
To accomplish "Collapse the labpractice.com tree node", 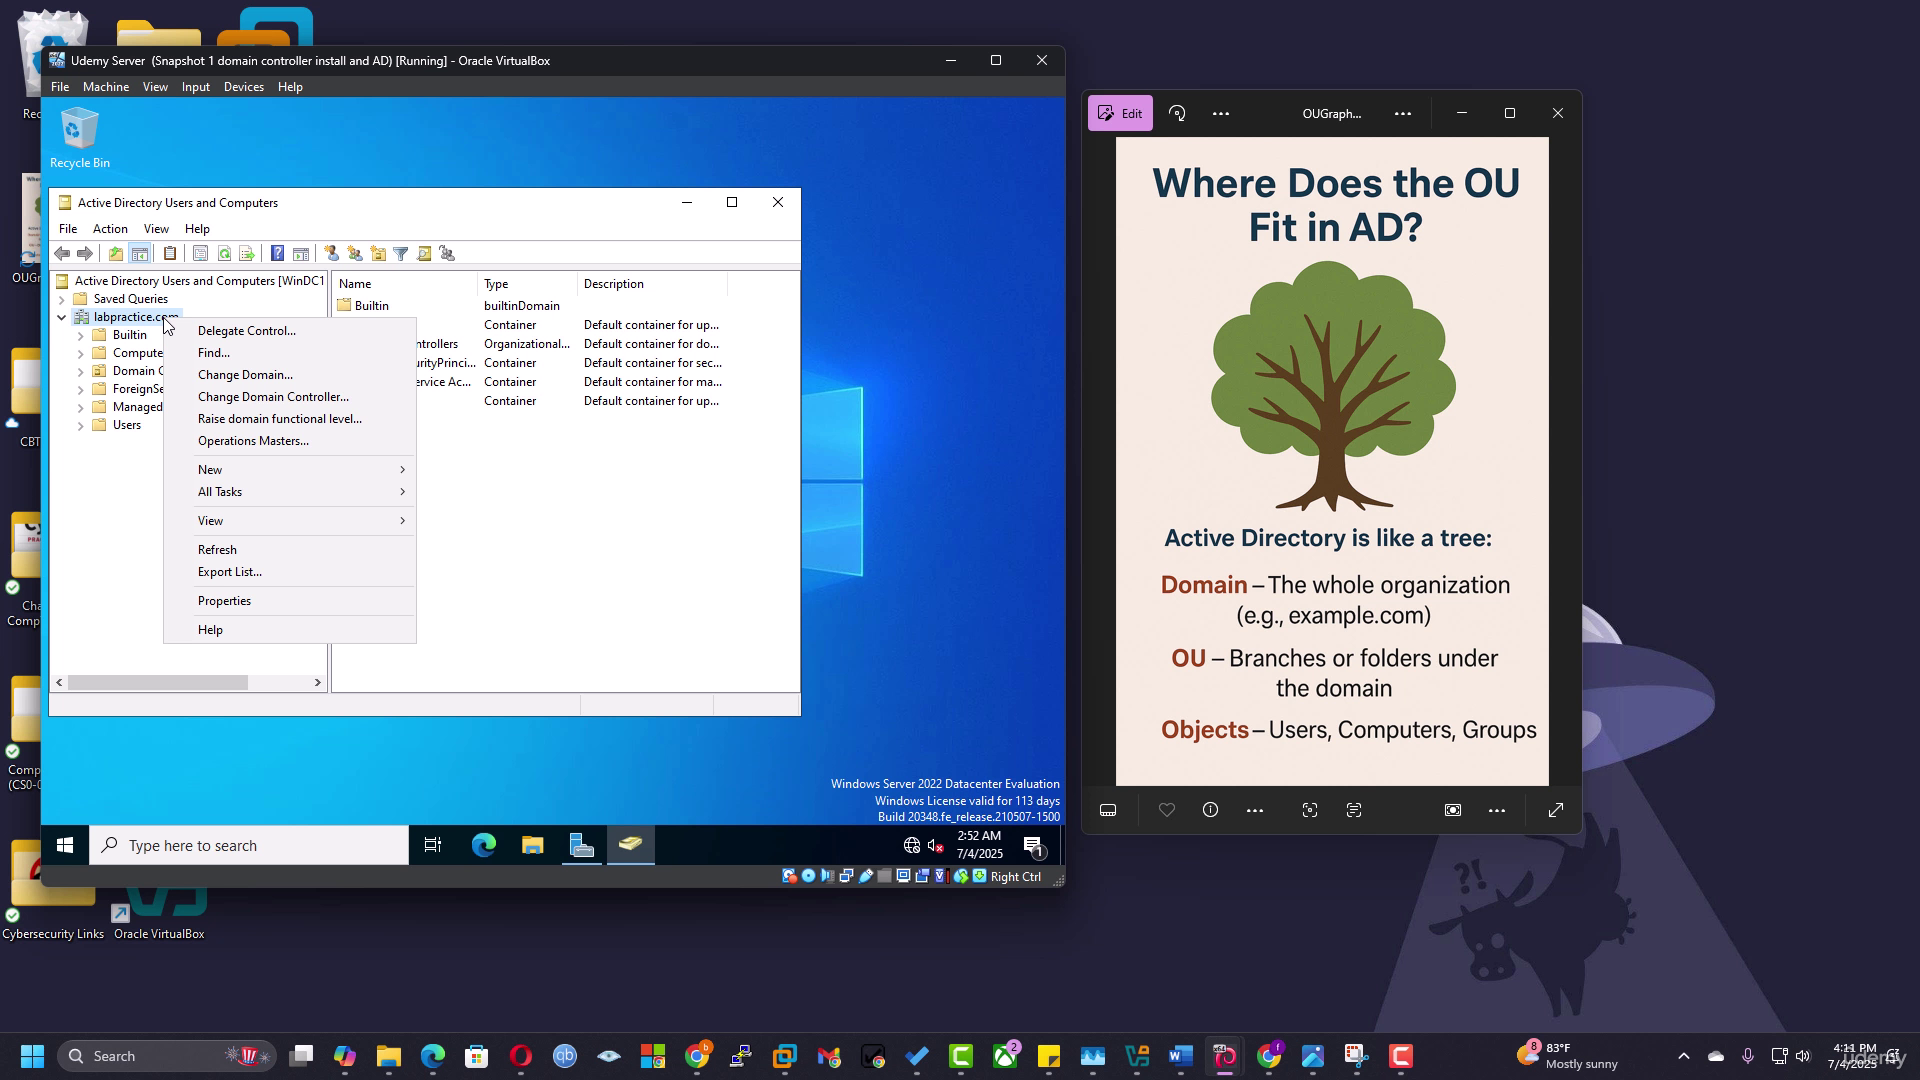I will [61, 317].
